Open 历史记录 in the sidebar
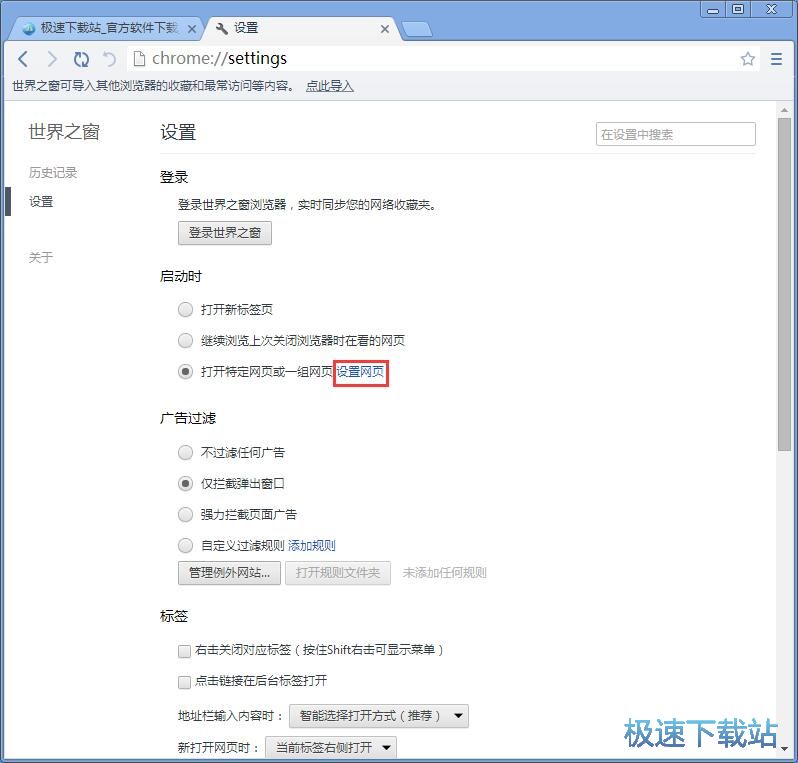Screen dimensions: 798x763 tap(53, 173)
